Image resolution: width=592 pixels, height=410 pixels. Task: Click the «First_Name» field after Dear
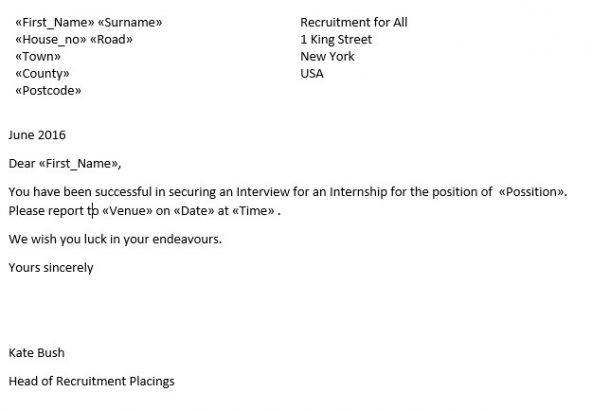point(79,163)
